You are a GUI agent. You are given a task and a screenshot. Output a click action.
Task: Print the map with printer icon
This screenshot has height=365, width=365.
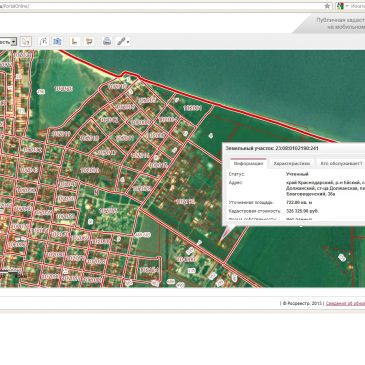[x=107, y=41]
